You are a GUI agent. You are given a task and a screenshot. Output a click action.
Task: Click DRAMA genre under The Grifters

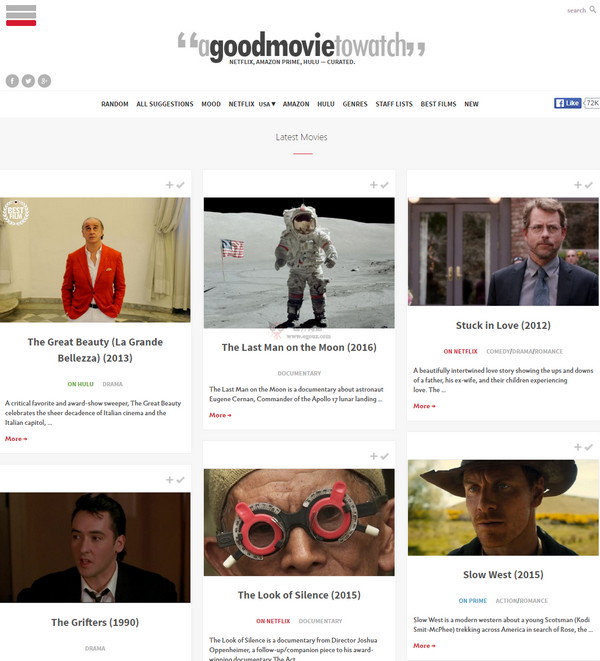click(95, 648)
